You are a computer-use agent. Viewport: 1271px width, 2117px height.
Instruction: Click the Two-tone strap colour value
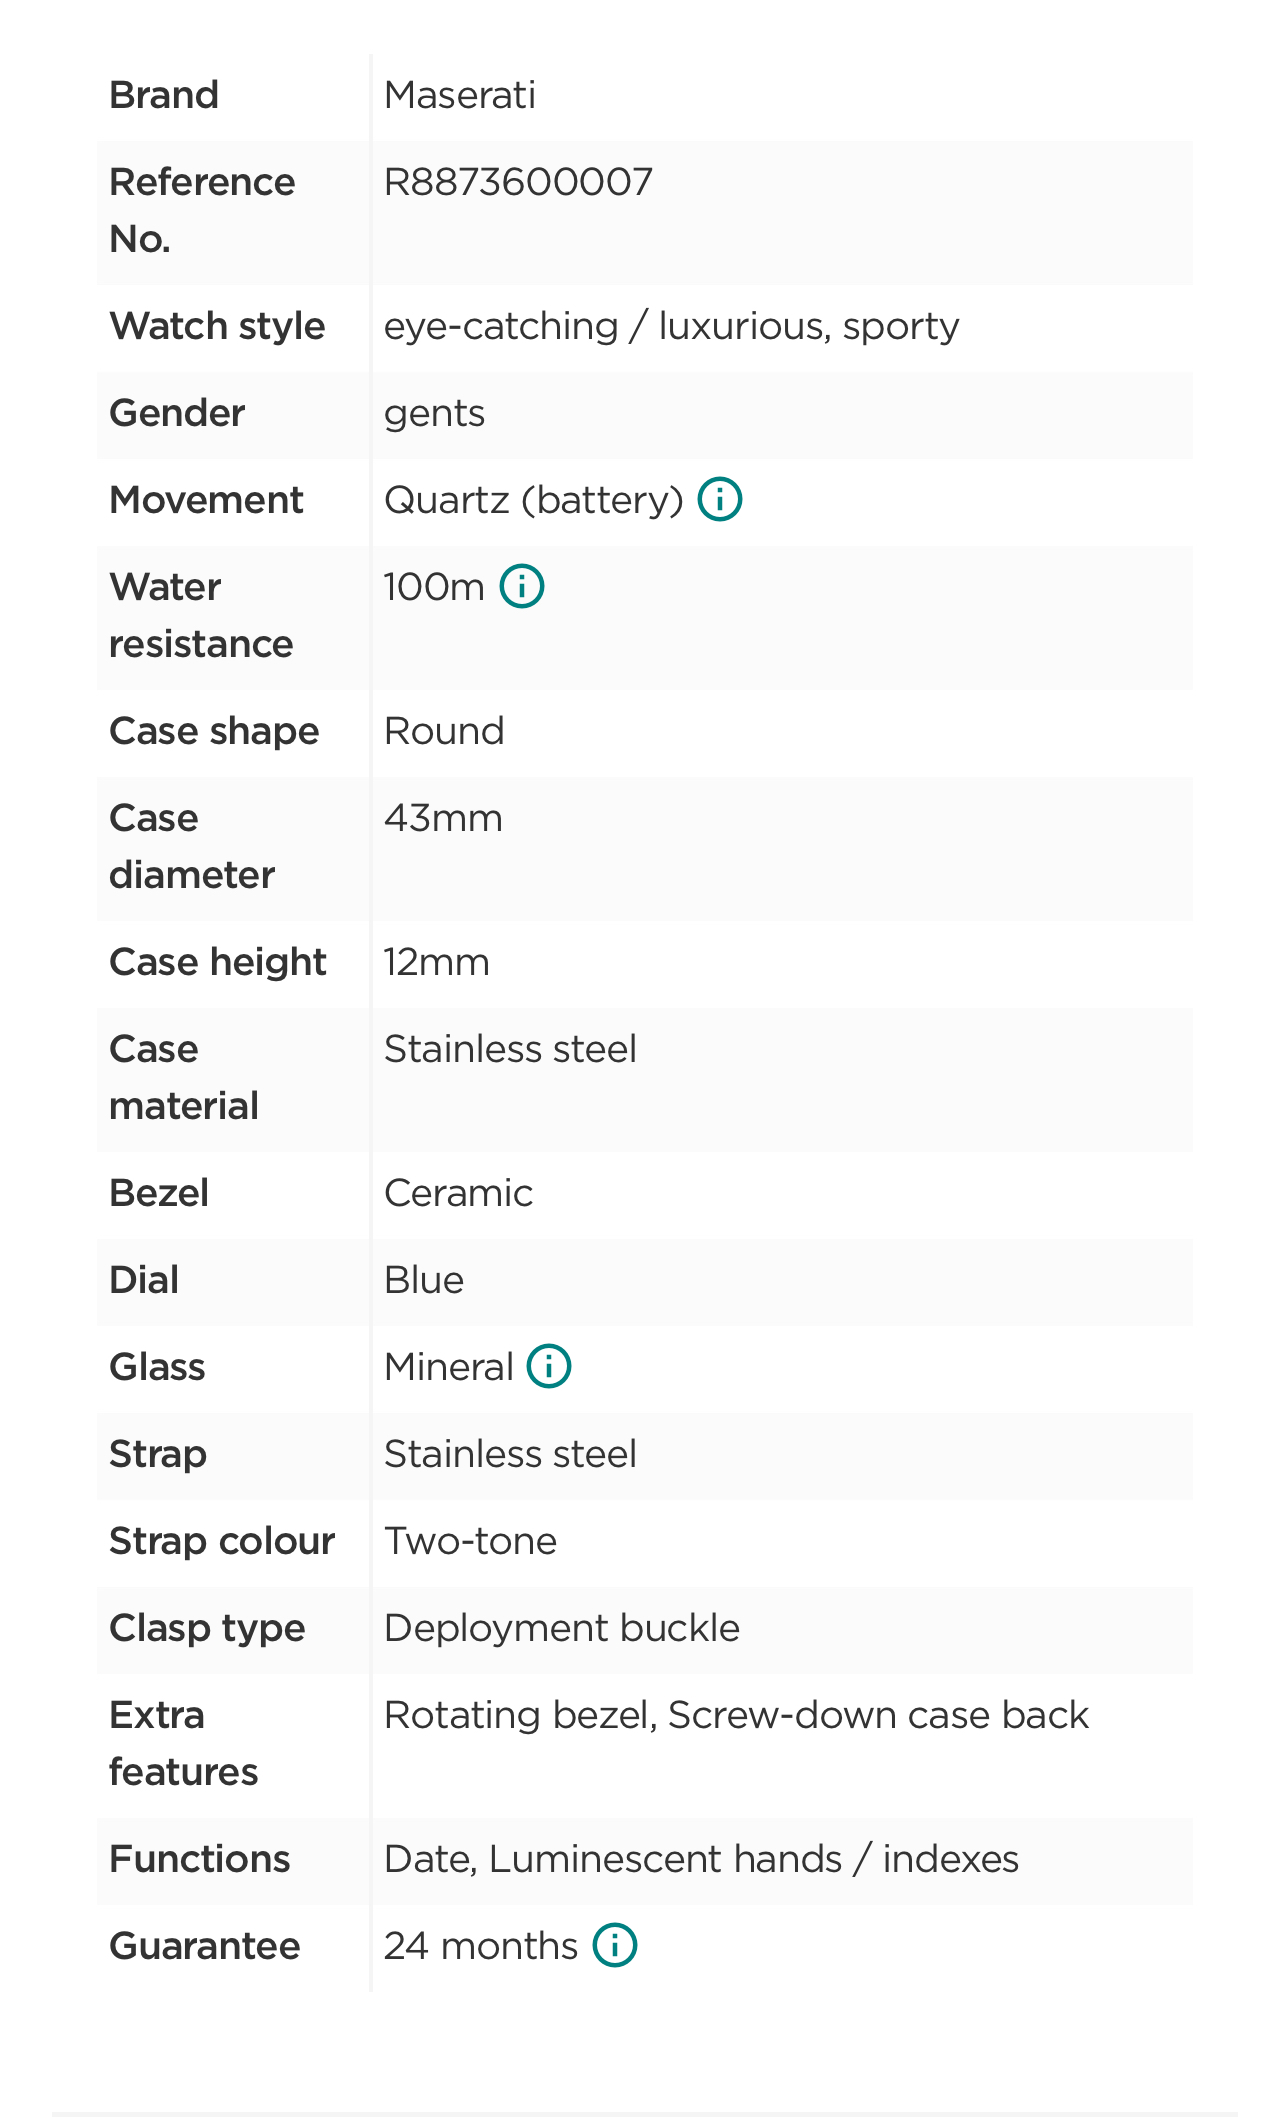[x=470, y=1541]
